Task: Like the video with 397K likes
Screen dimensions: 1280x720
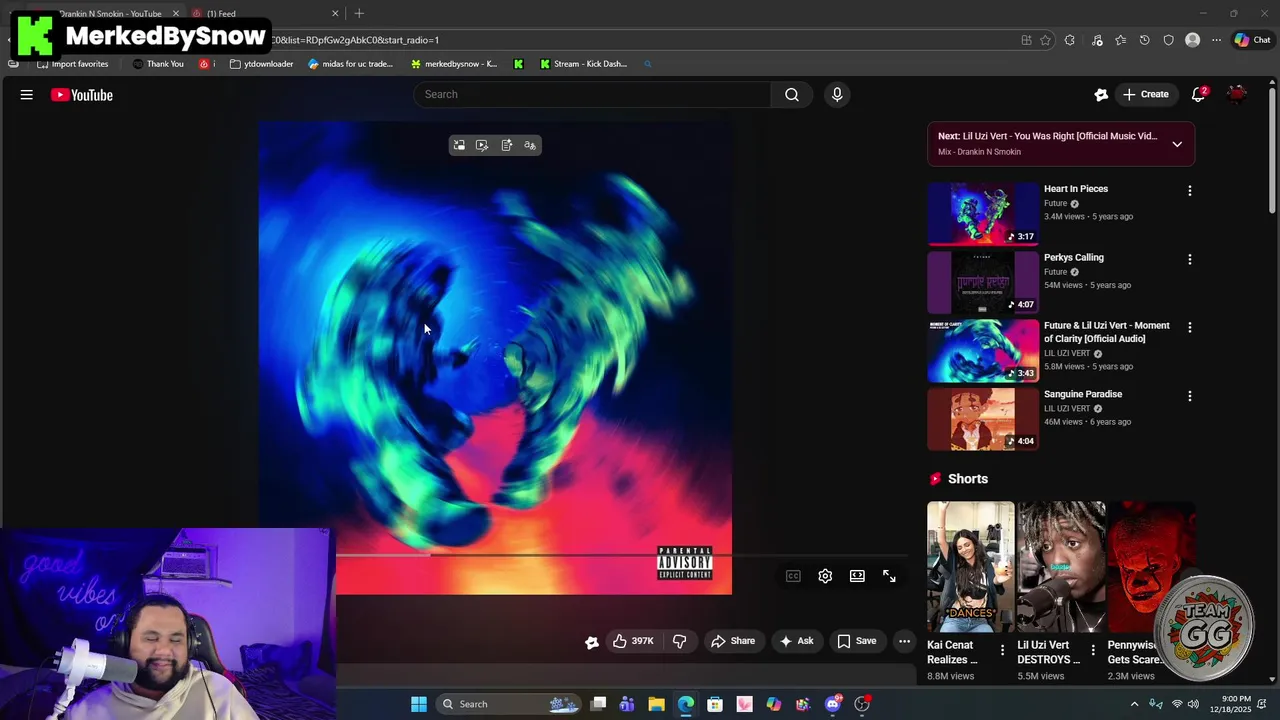Action: (633, 641)
